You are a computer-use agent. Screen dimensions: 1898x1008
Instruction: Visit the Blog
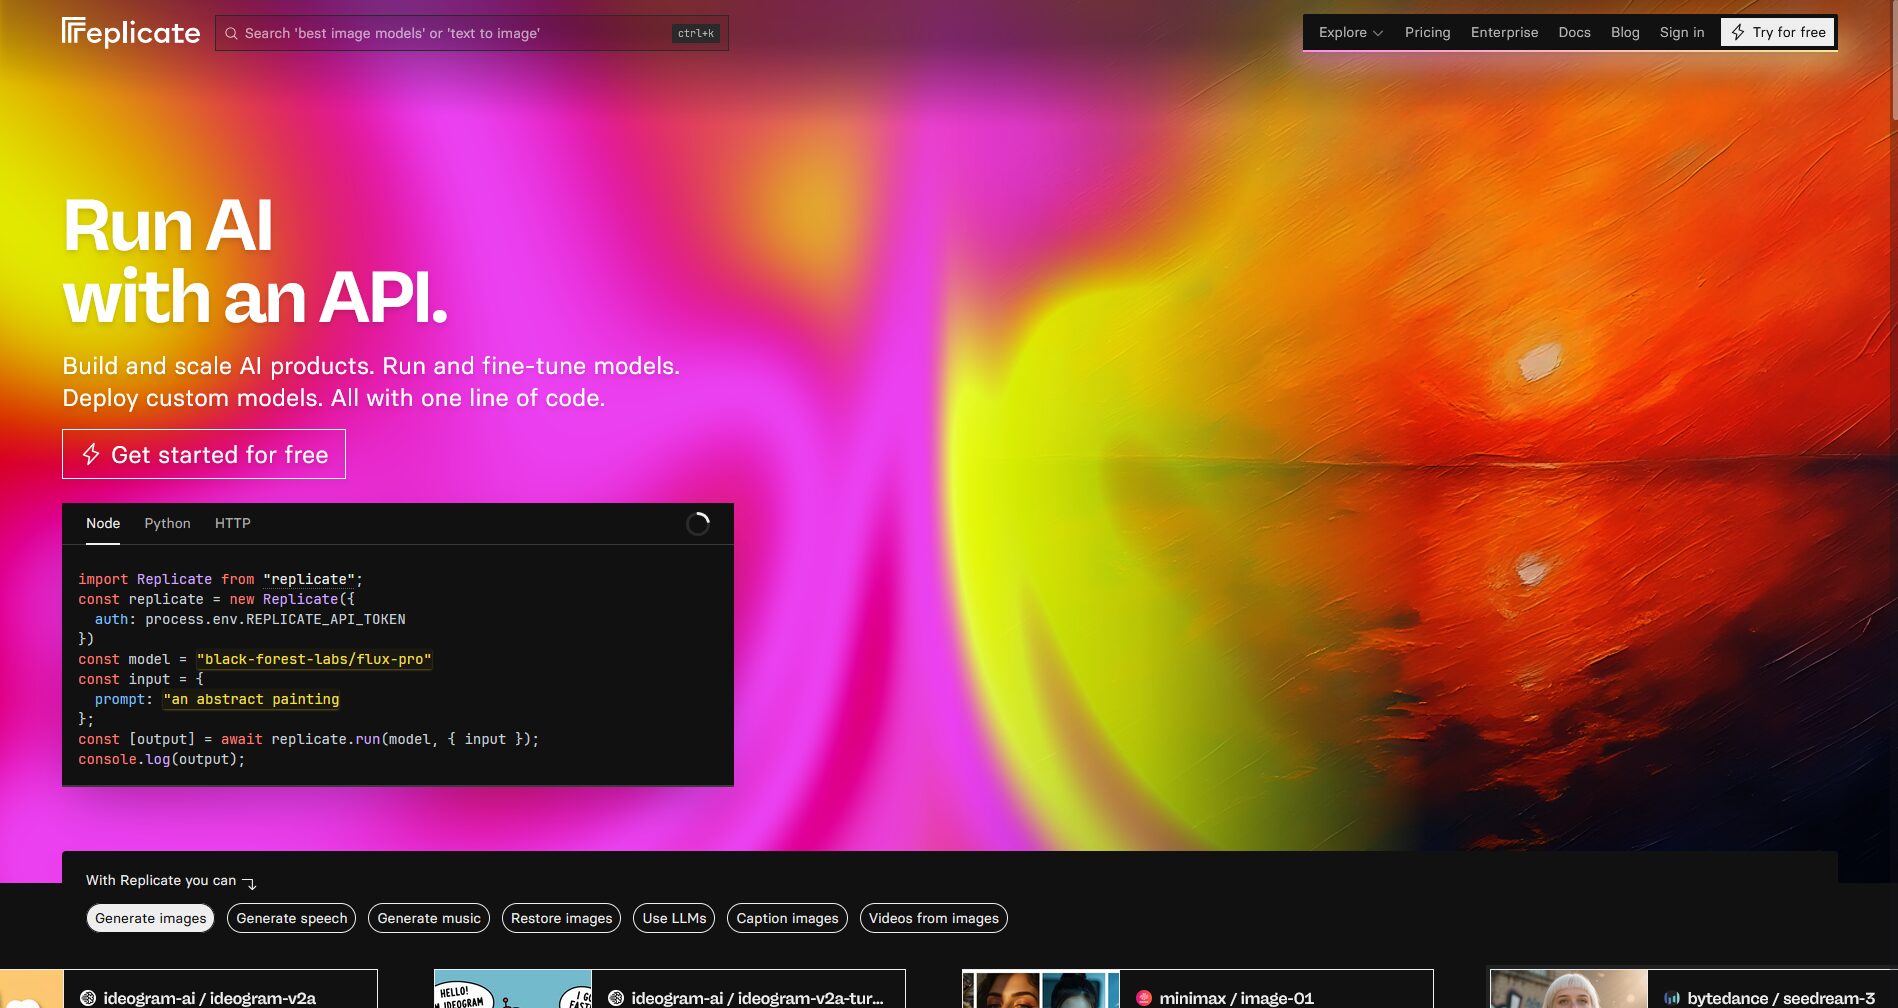point(1625,32)
